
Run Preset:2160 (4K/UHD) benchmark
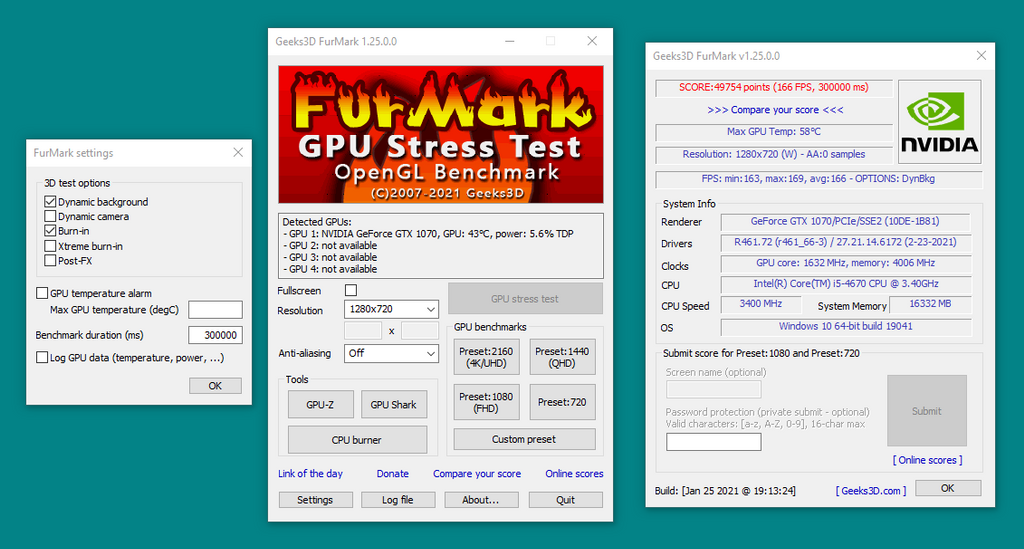[487, 357]
